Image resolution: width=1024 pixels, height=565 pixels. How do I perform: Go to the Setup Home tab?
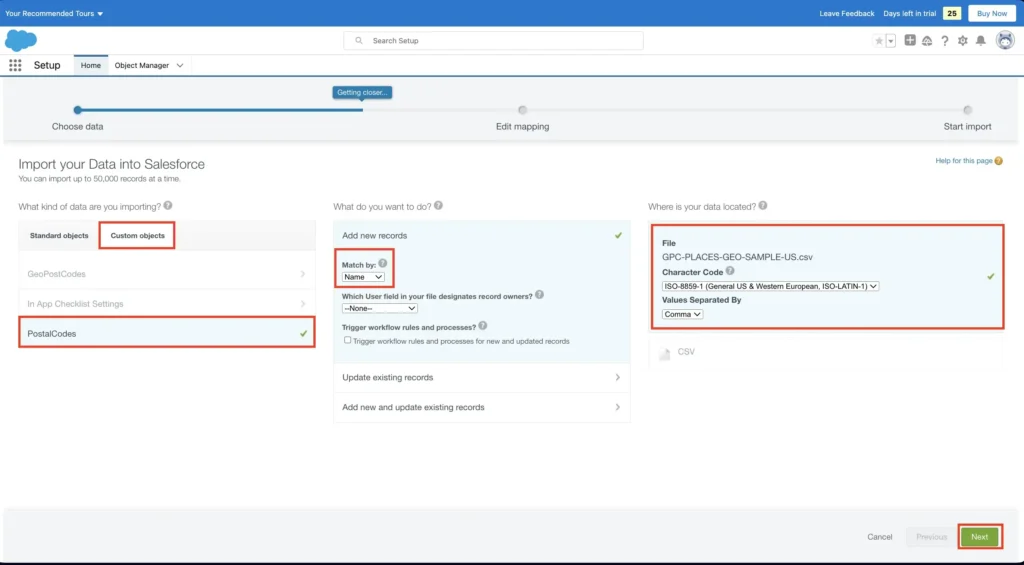pyautogui.click(x=91, y=65)
